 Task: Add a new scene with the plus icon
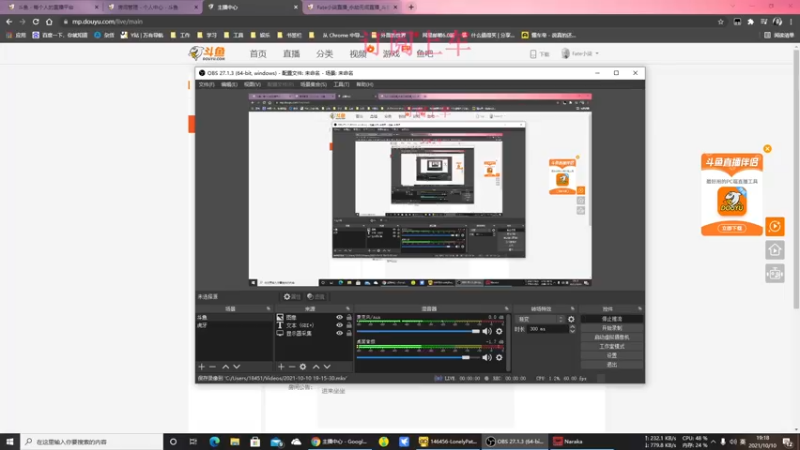pyautogui.click(x=202, y=367)
